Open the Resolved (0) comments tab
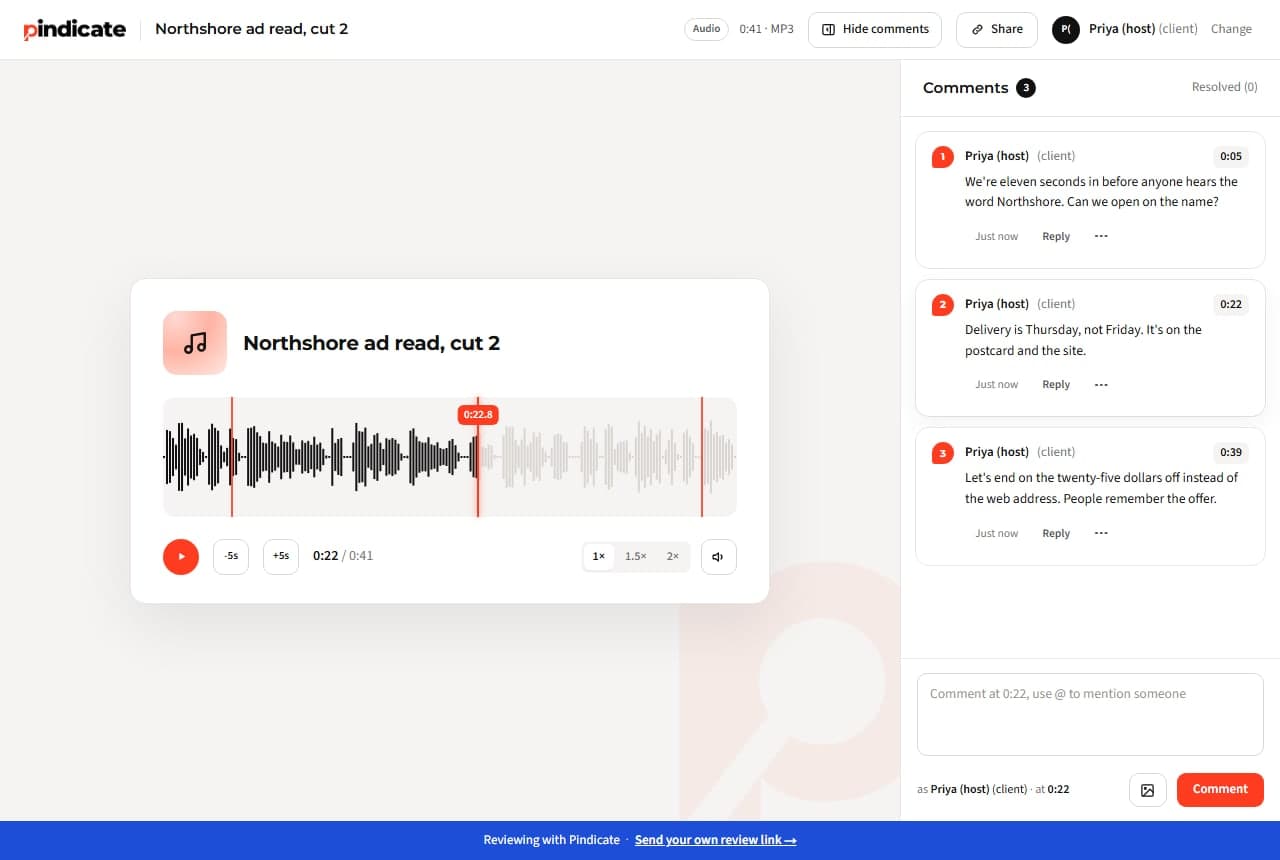1280x860 pixels. tap(1224, 87)
